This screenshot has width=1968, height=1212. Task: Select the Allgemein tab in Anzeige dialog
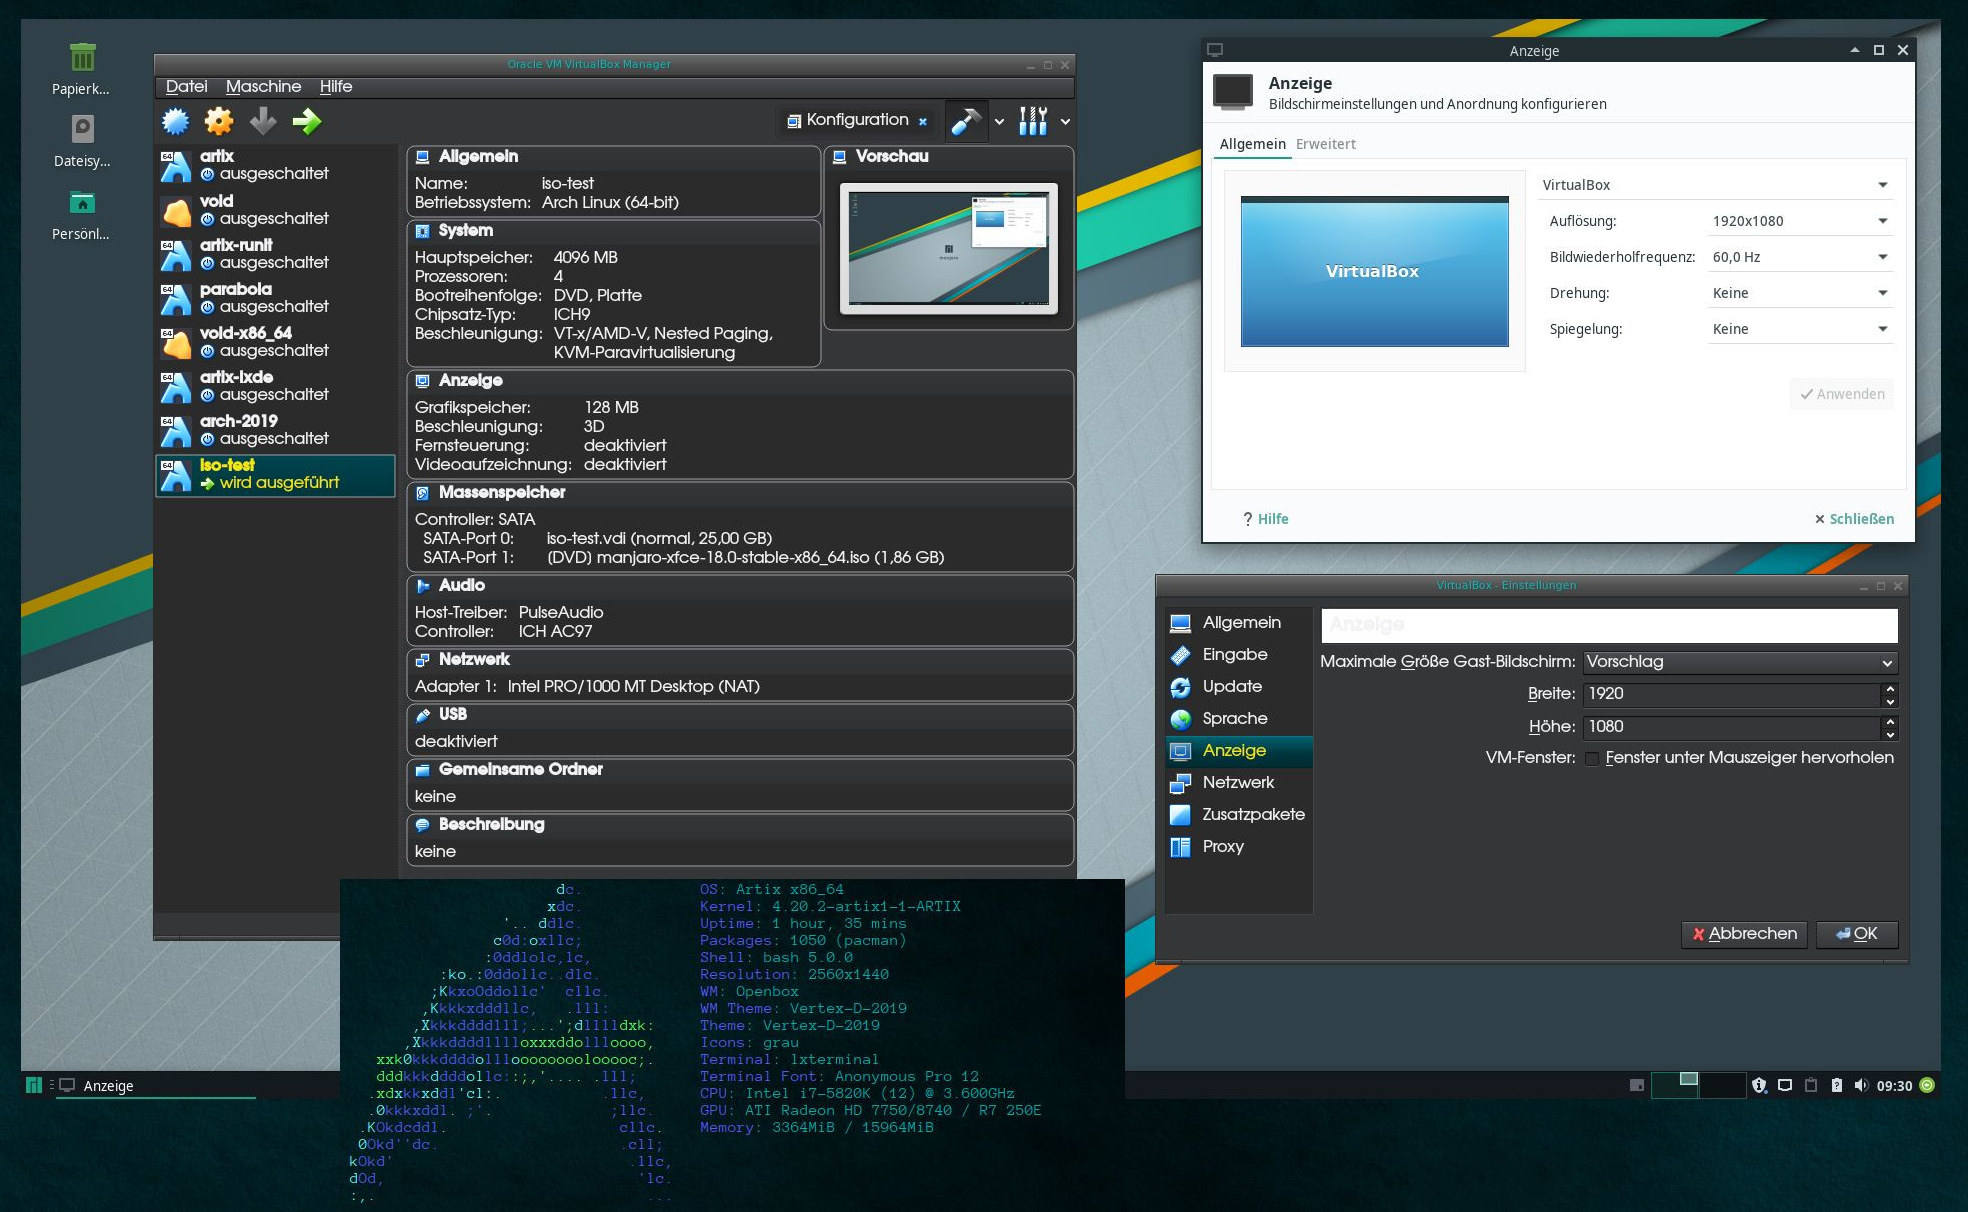pos(1252,144)
